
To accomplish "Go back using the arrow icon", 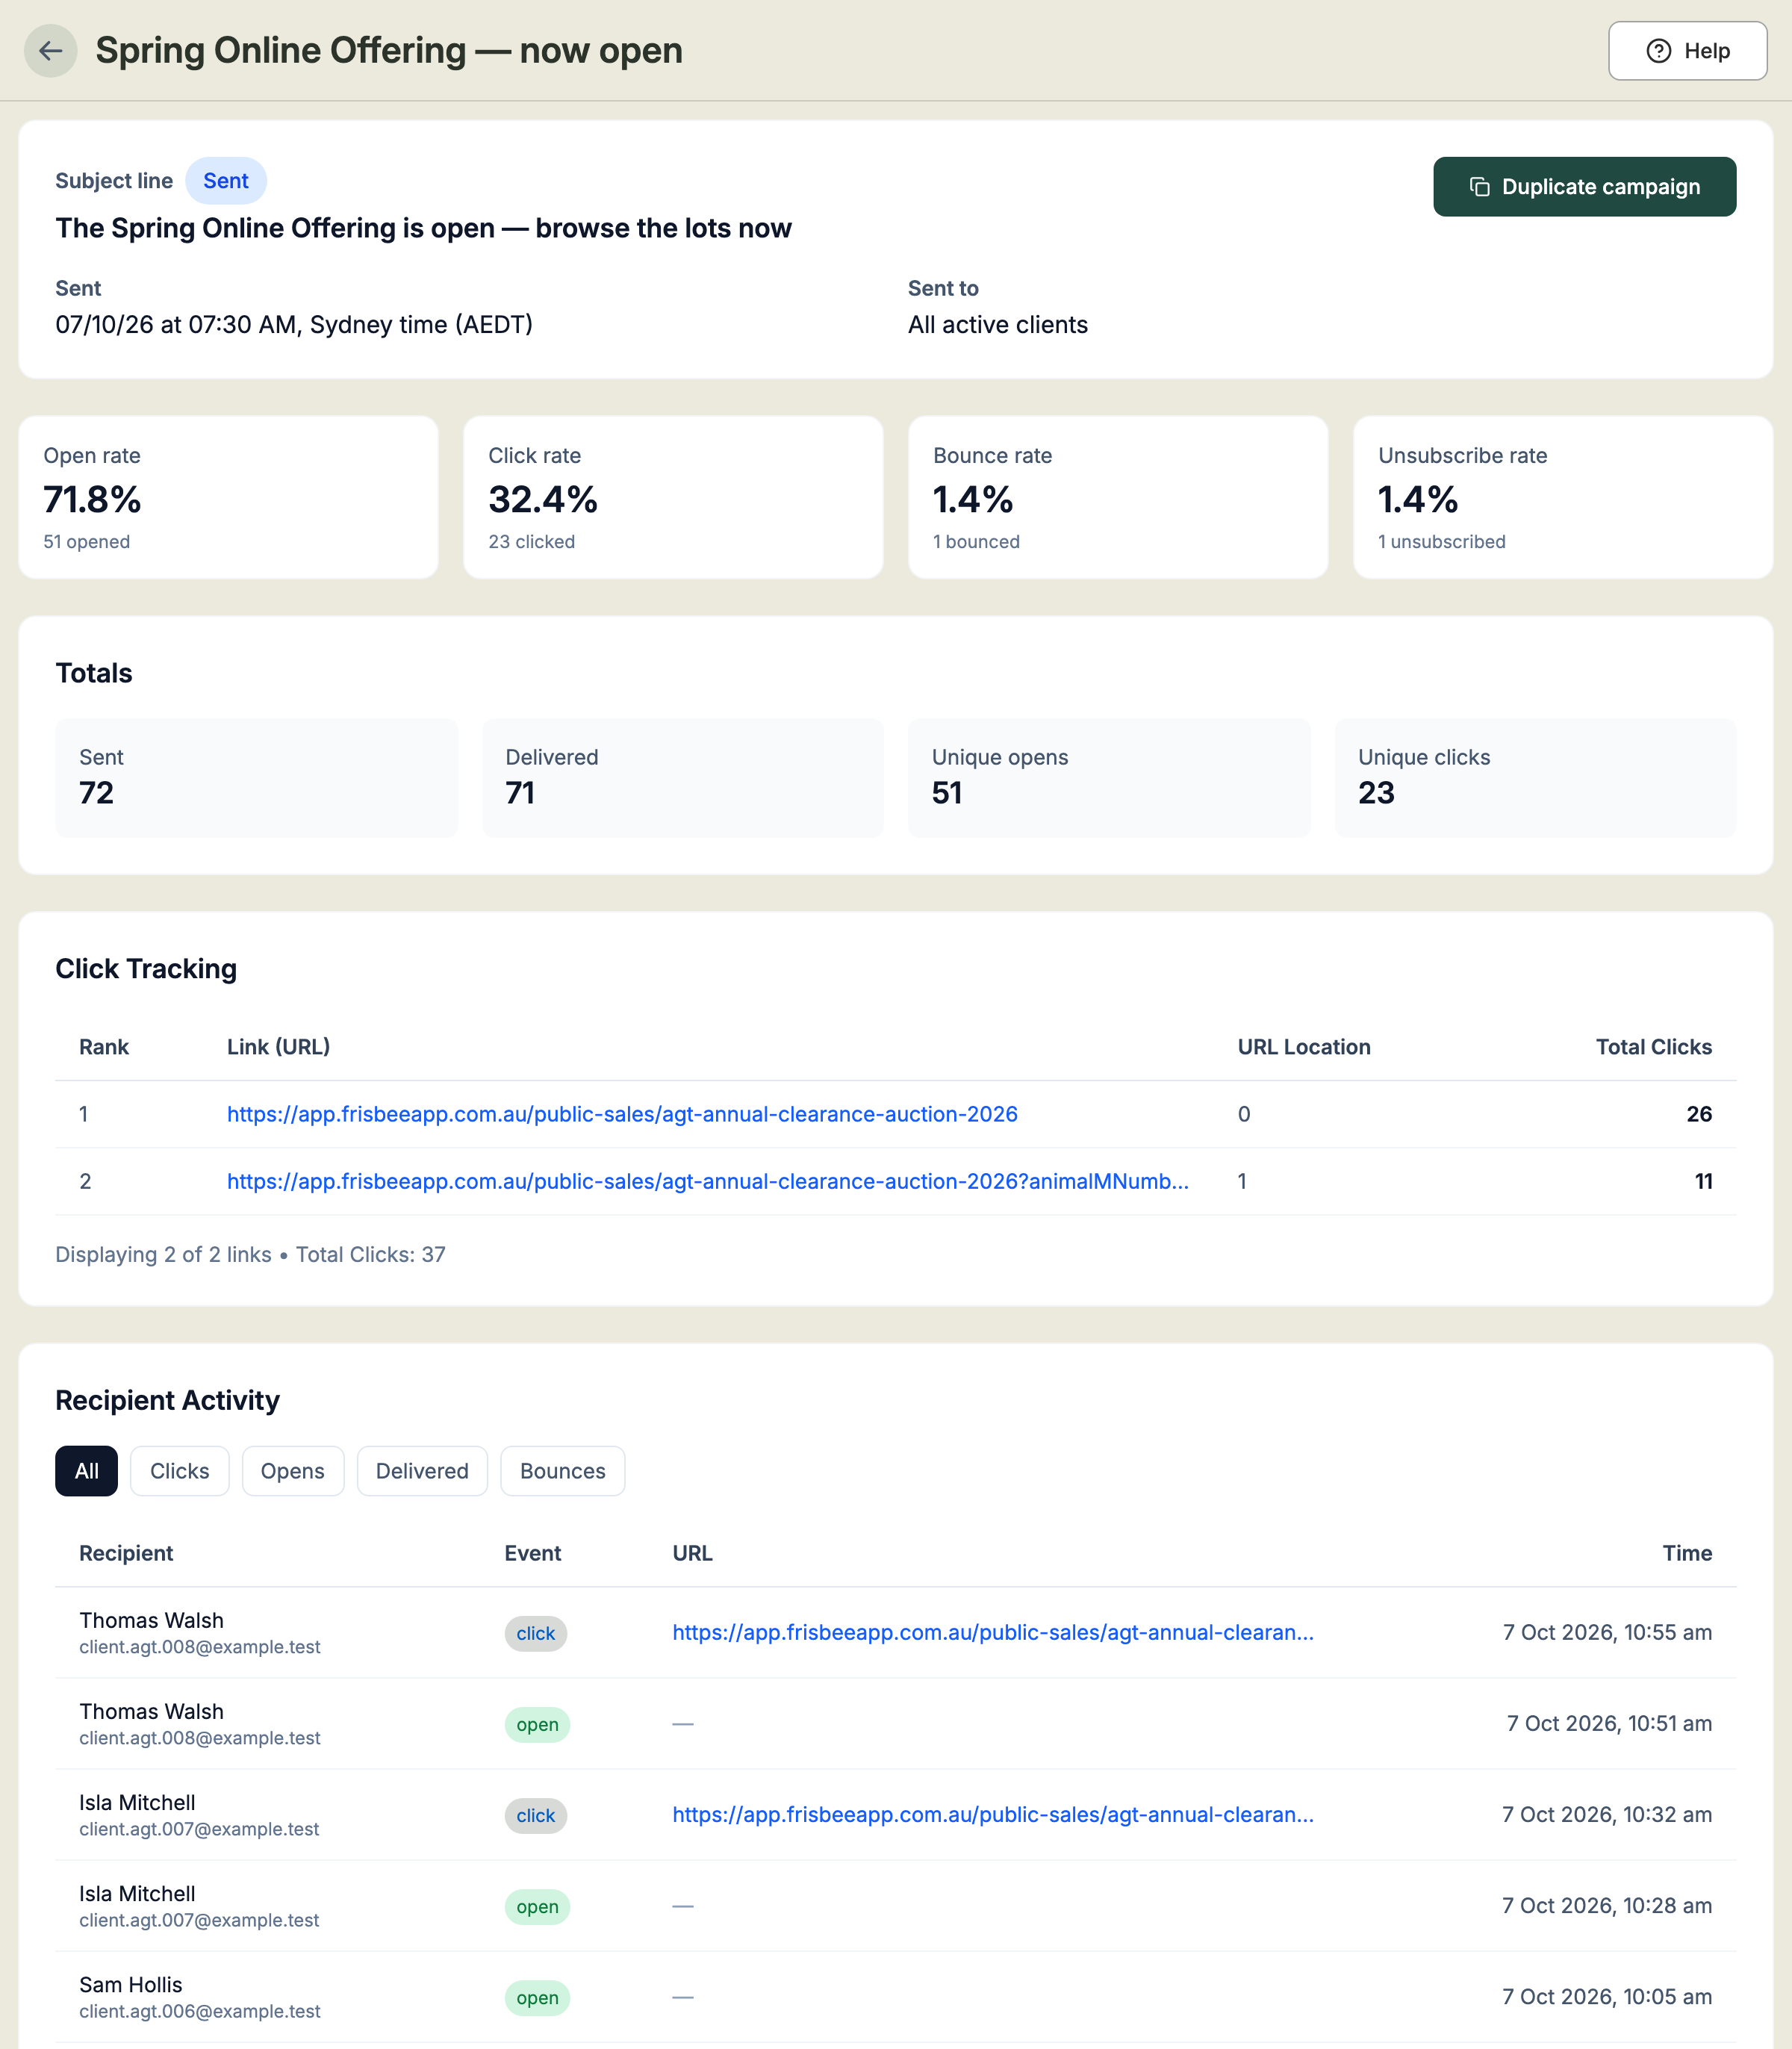I will pos(50,51).
